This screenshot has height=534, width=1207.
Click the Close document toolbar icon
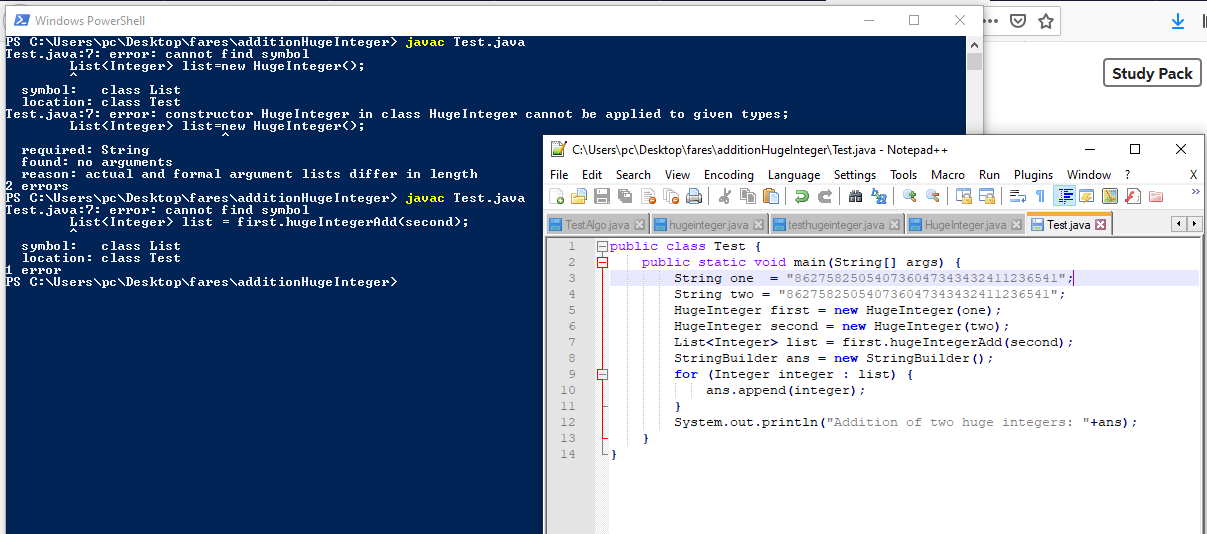coord(648,196)
